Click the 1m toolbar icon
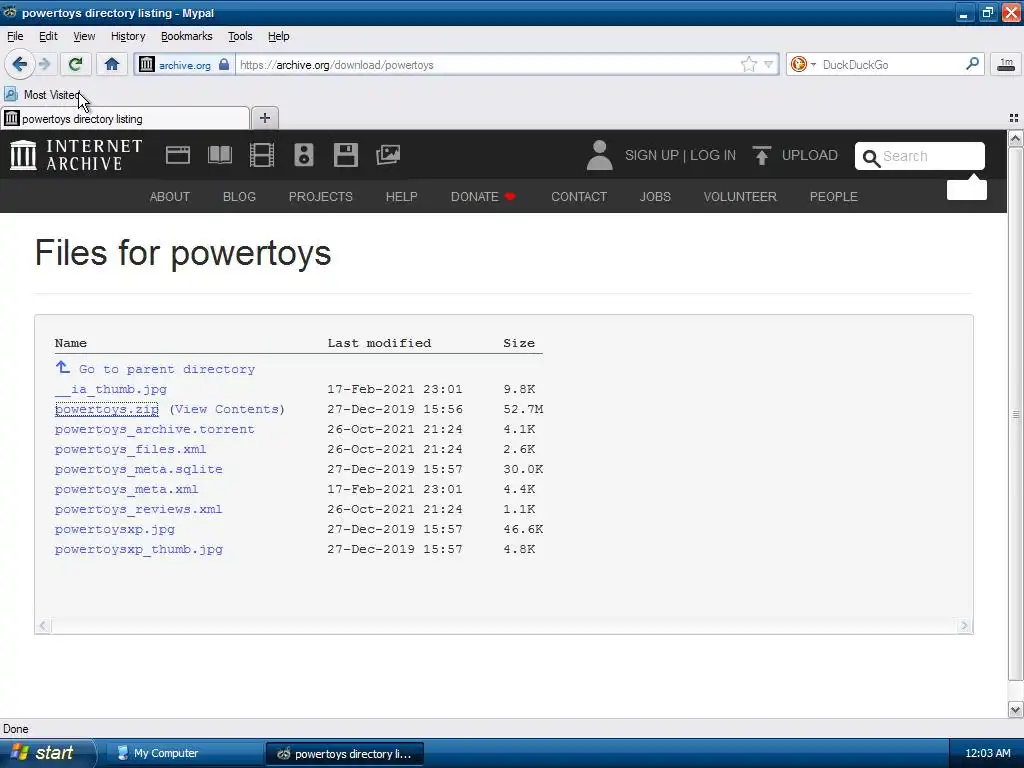 [x=1006, y=64]
